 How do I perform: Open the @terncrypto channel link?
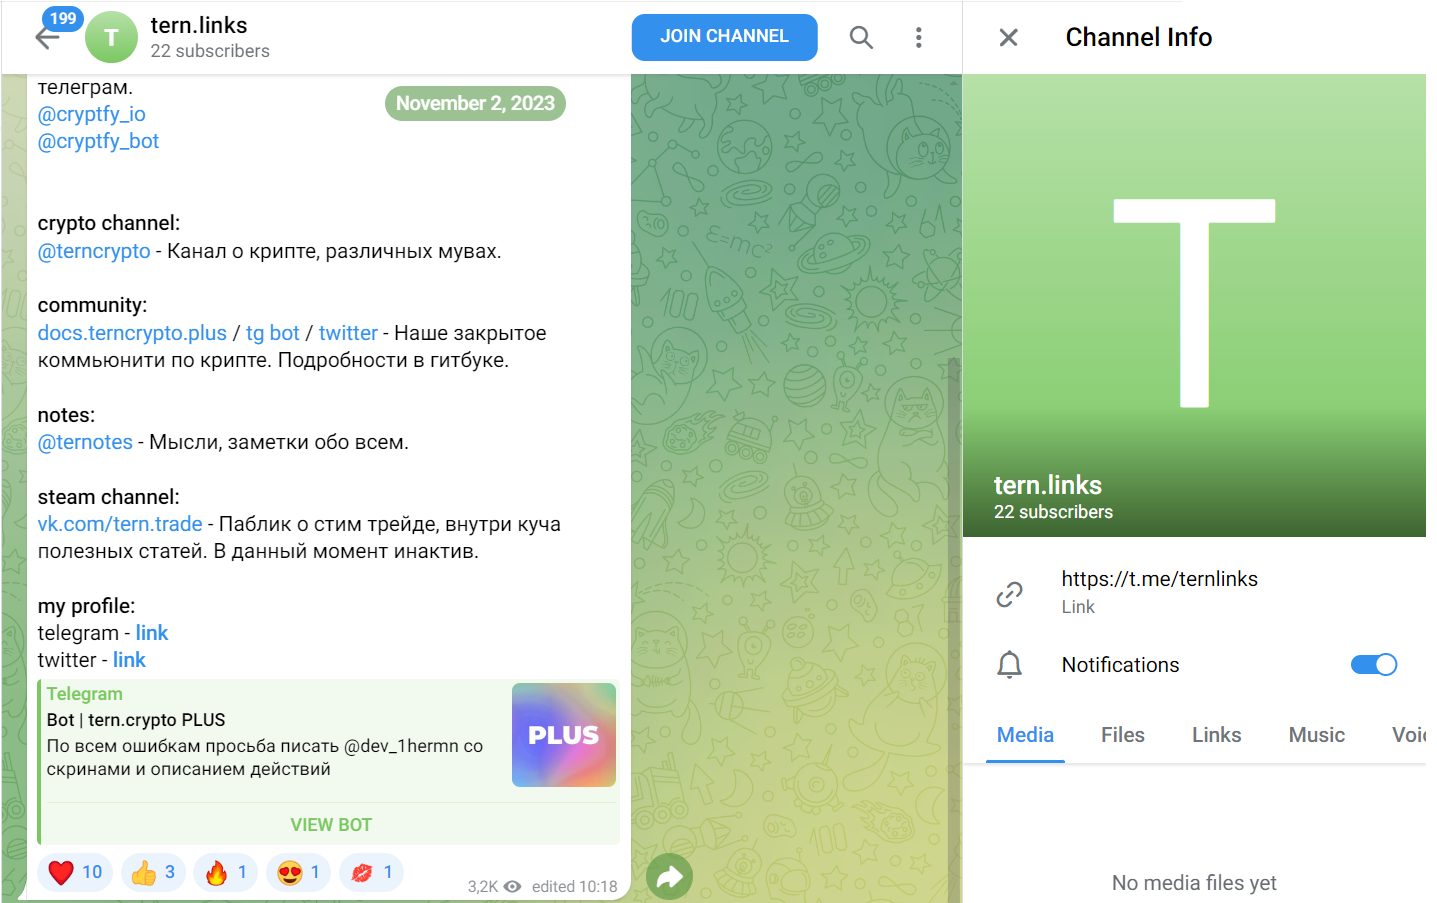(94, 251)
